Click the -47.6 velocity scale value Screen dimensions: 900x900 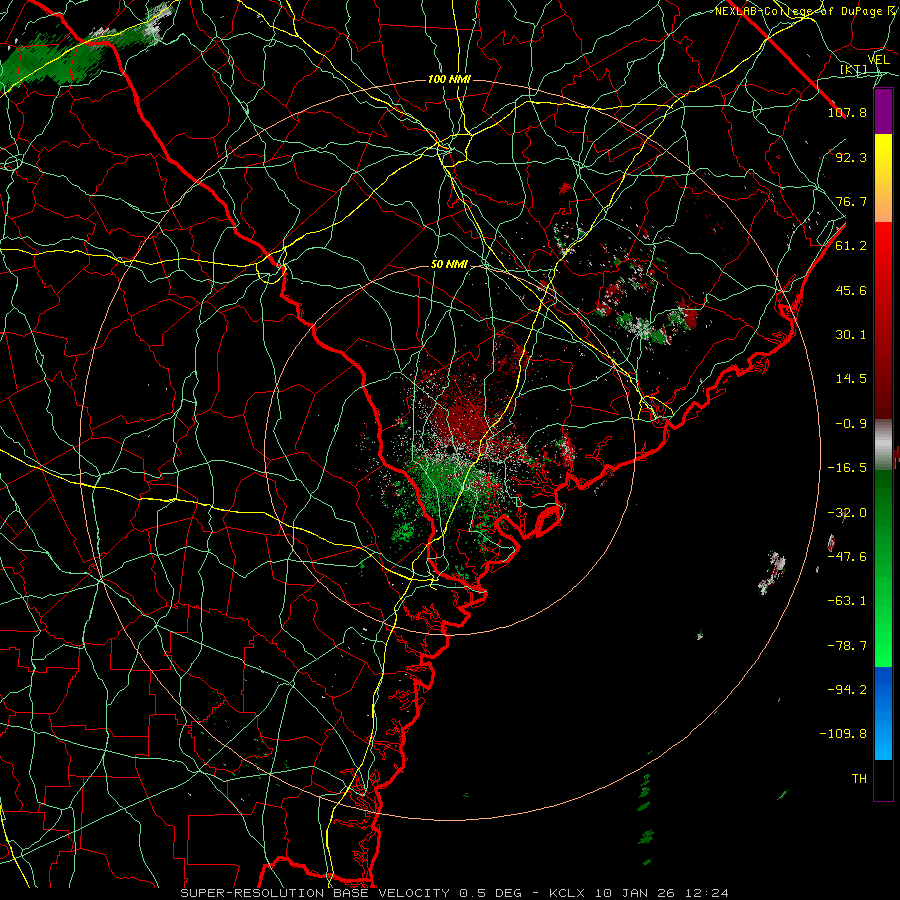(847, 557)
